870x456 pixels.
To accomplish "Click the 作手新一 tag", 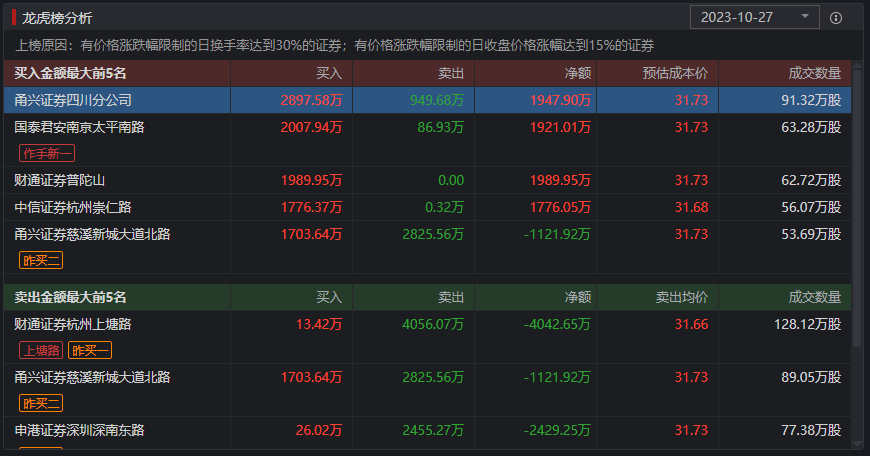I will tap(47, 153).
